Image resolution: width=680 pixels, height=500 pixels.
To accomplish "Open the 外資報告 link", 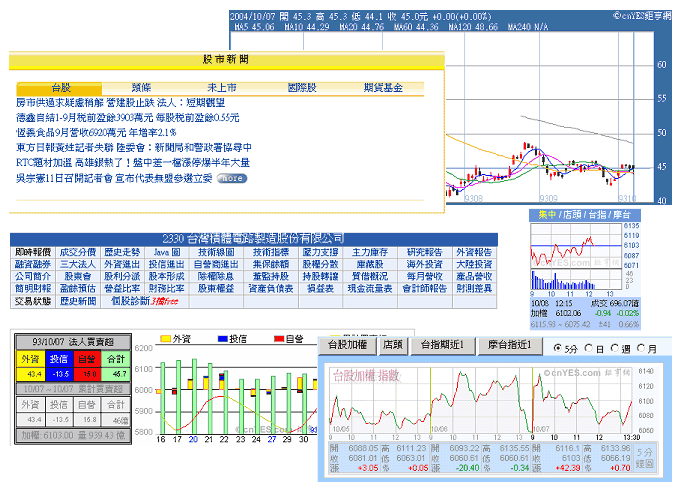I will (x=474, y=252).
